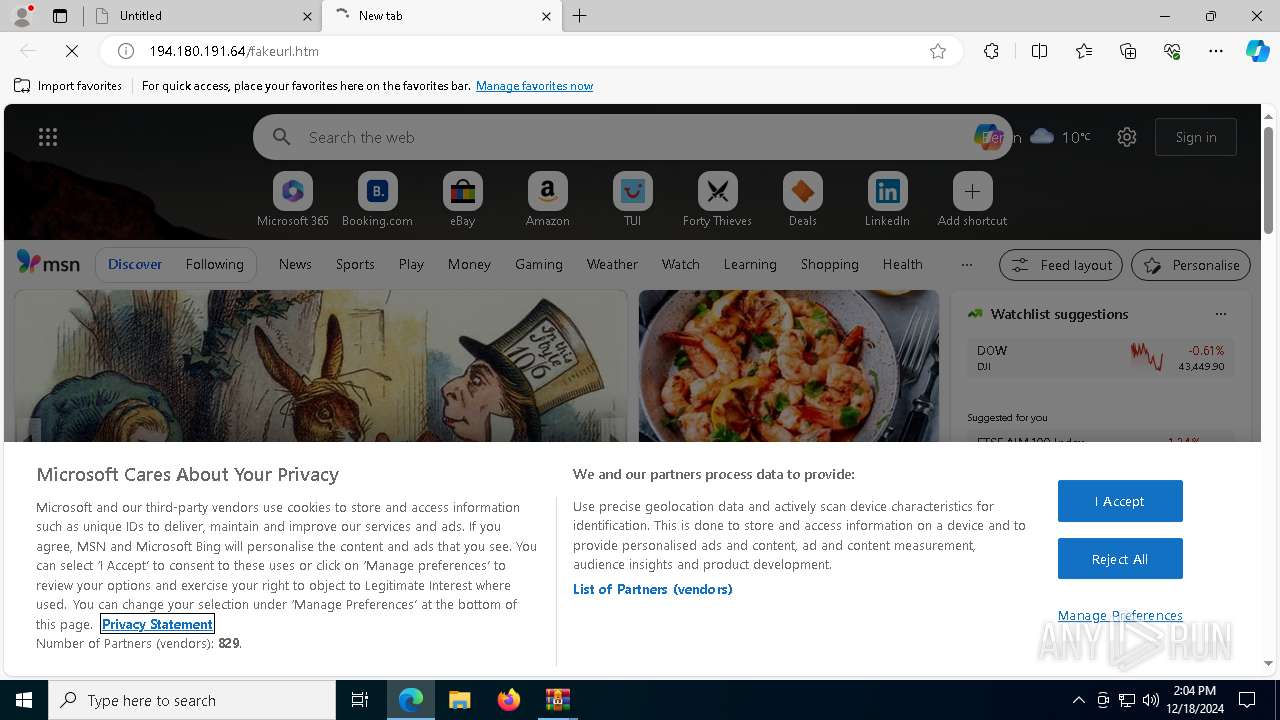Open Watchlist suggestions more options
The width and height of the screenshot is (1280, 720).
tap(1221, 314)
